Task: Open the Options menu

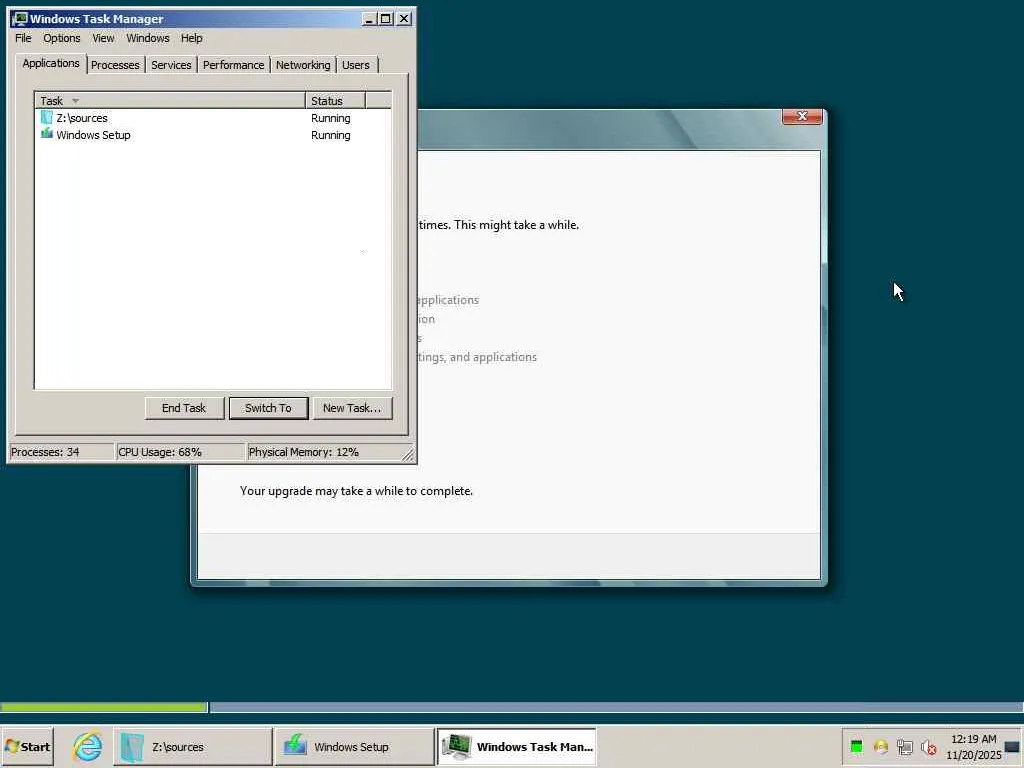Action: point(61,38)
